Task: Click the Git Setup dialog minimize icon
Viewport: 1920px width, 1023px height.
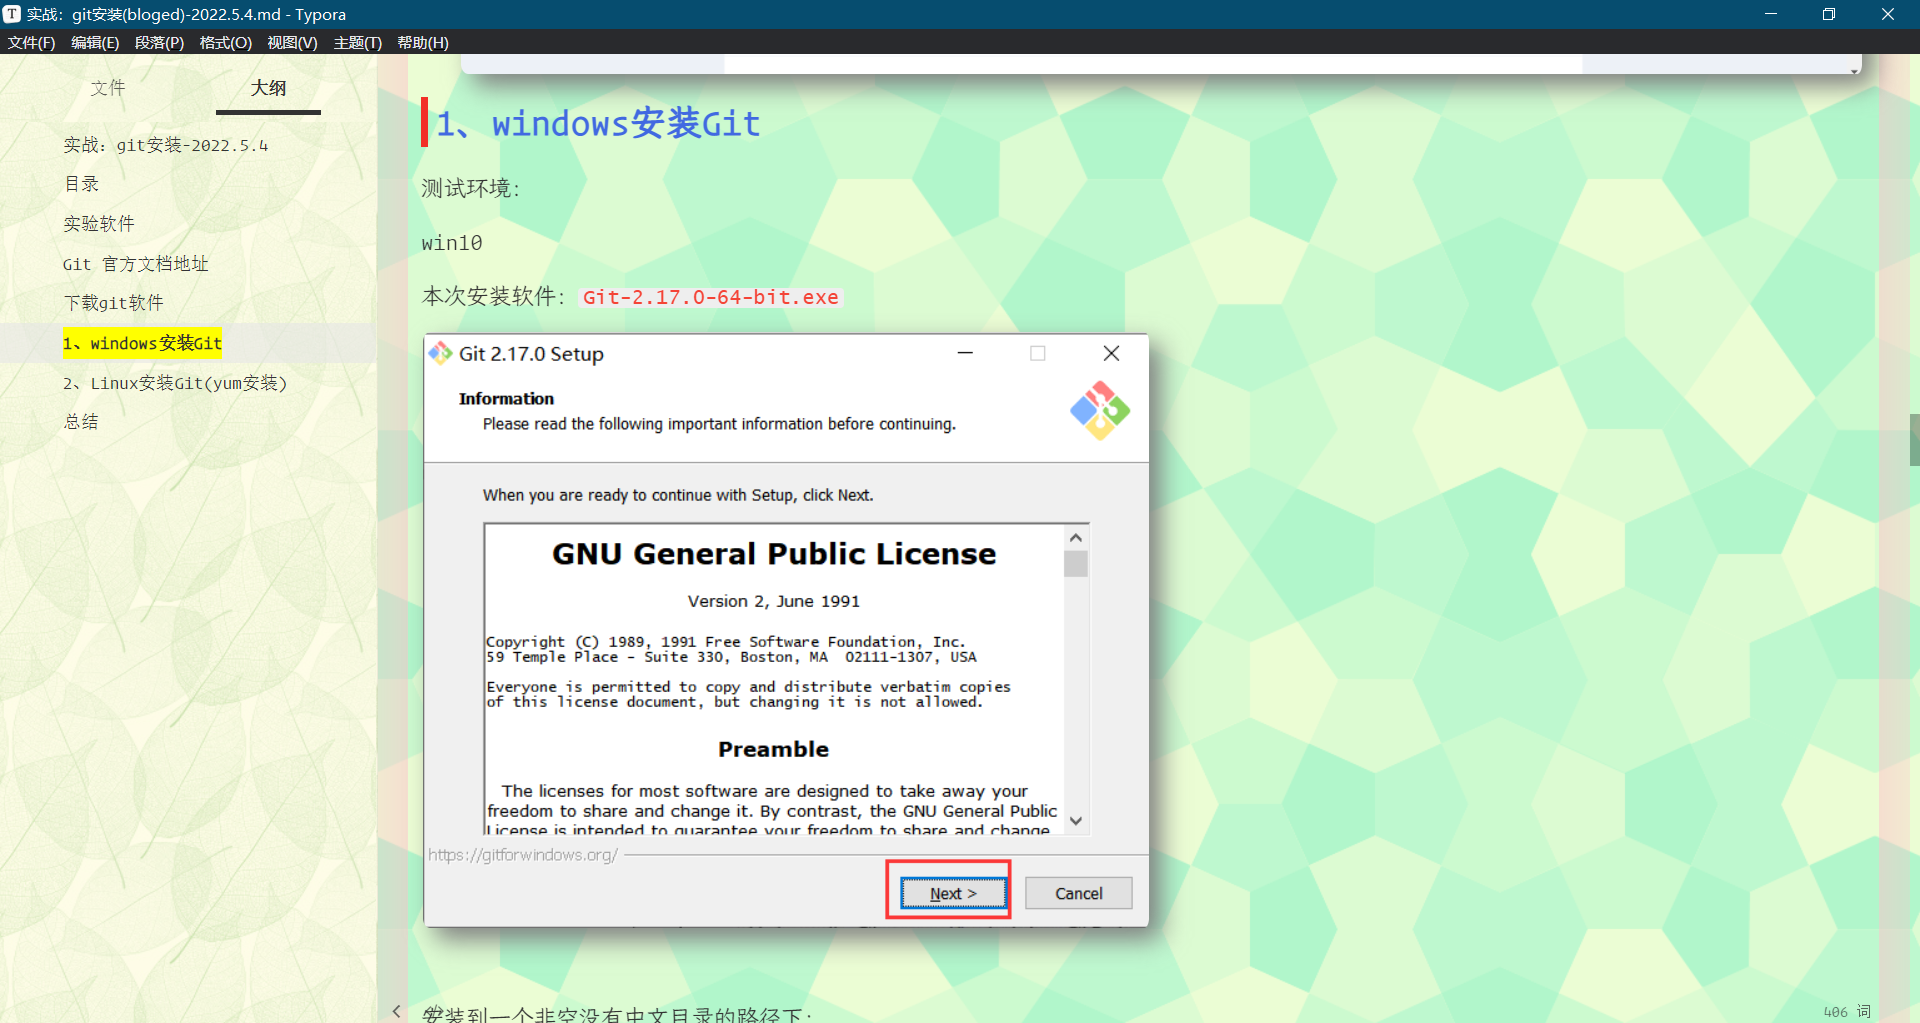Action: pyautogui.click(x=965, y=353)
